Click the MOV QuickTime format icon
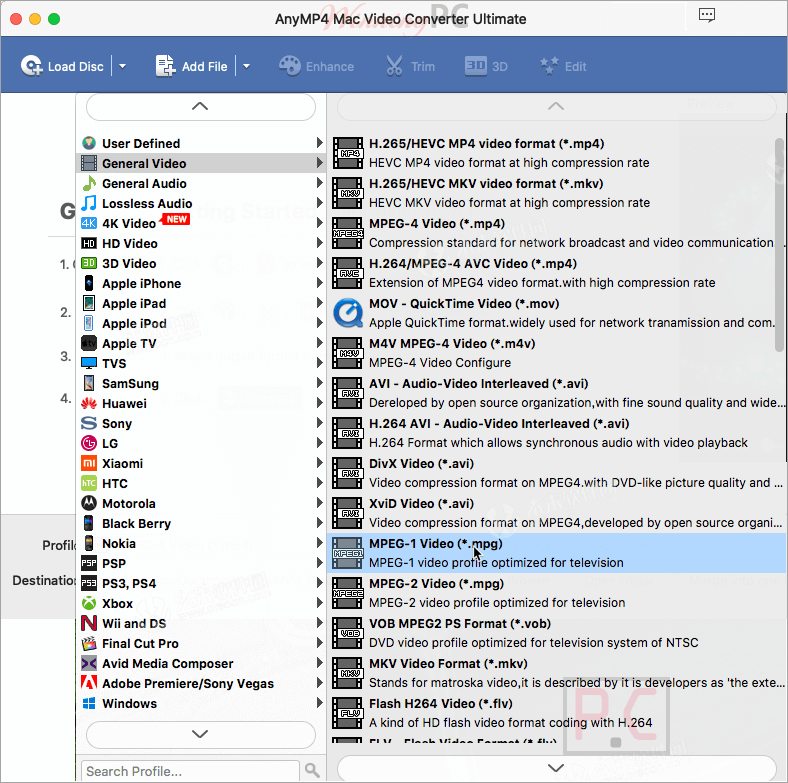Screen dimensions: 788x783 coord(348,313)
